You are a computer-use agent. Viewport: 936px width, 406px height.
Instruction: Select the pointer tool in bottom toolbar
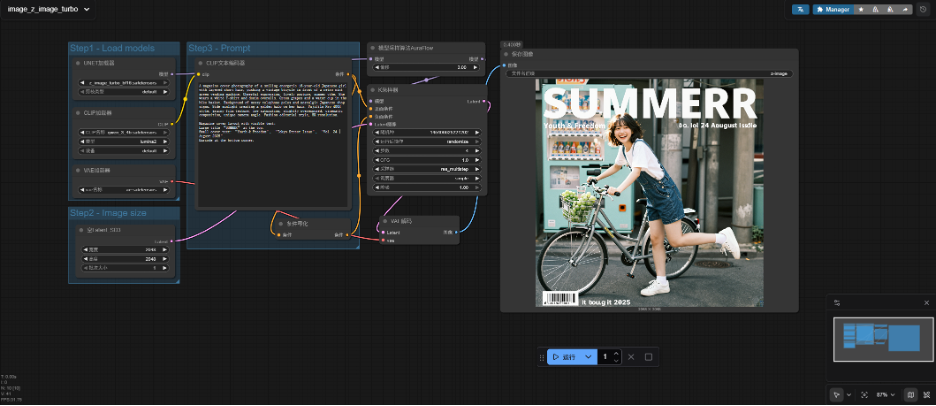tap(837, 395)
